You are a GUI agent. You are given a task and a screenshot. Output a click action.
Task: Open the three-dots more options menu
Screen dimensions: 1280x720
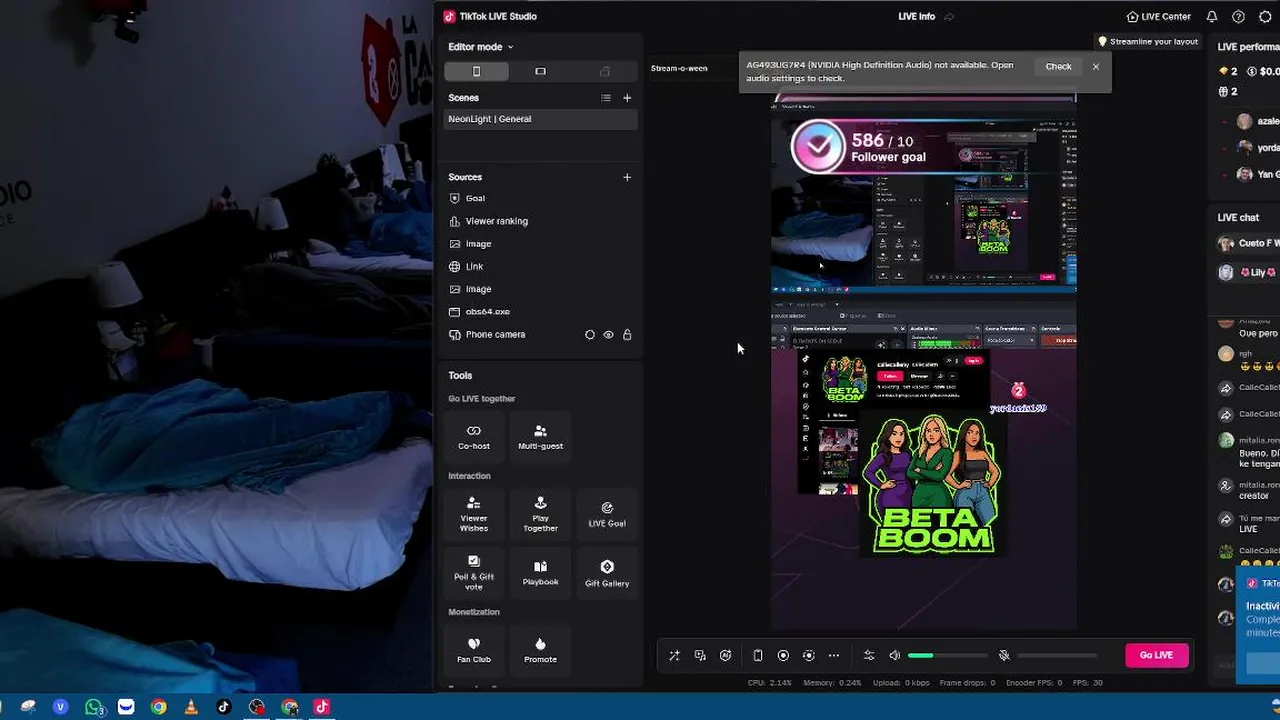(x=834, y=656)
